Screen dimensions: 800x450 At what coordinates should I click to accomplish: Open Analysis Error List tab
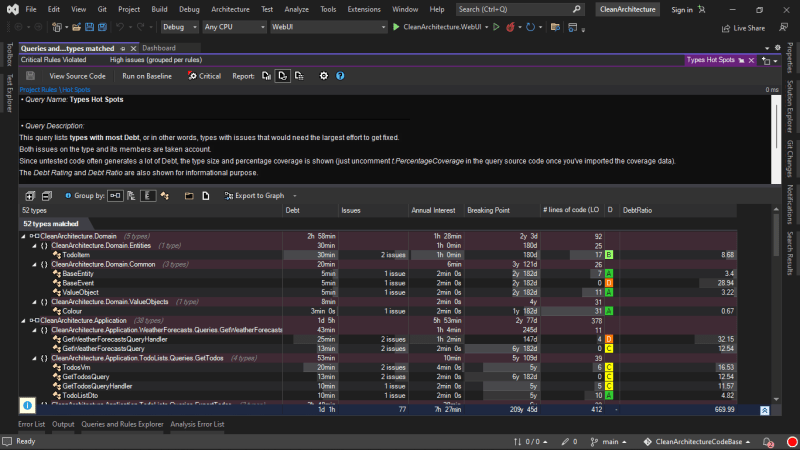pyautogui.click(x=197, y=424)
